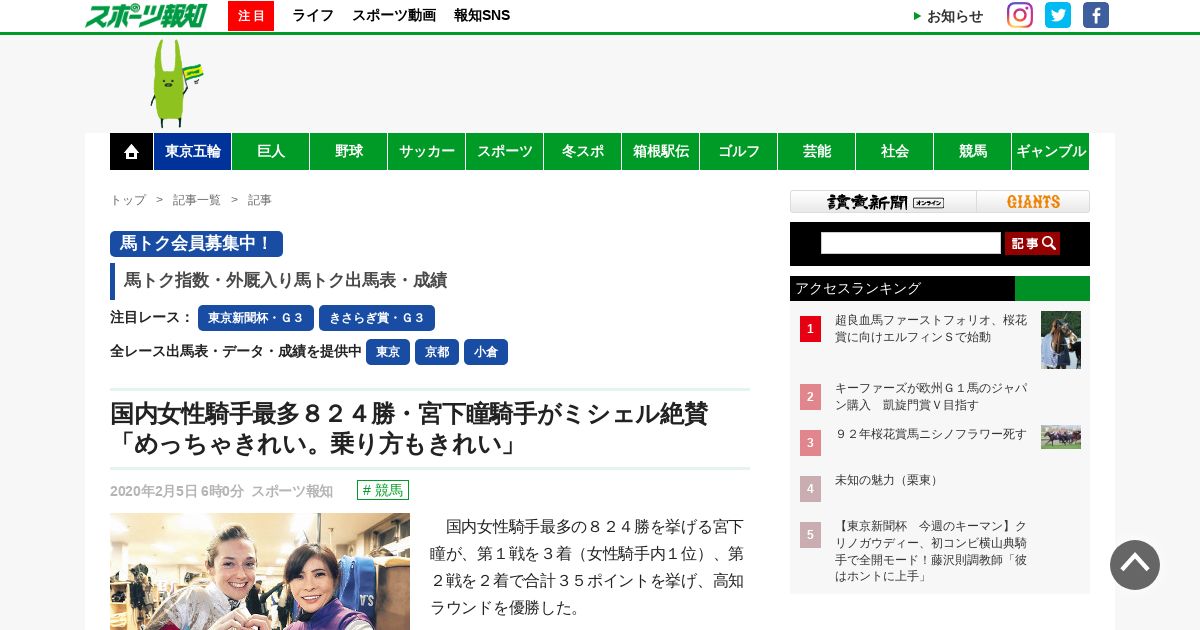Screen dimensions: 1200x630
Task: Open the 小倉 racecourse button
Action: [486, 352]
